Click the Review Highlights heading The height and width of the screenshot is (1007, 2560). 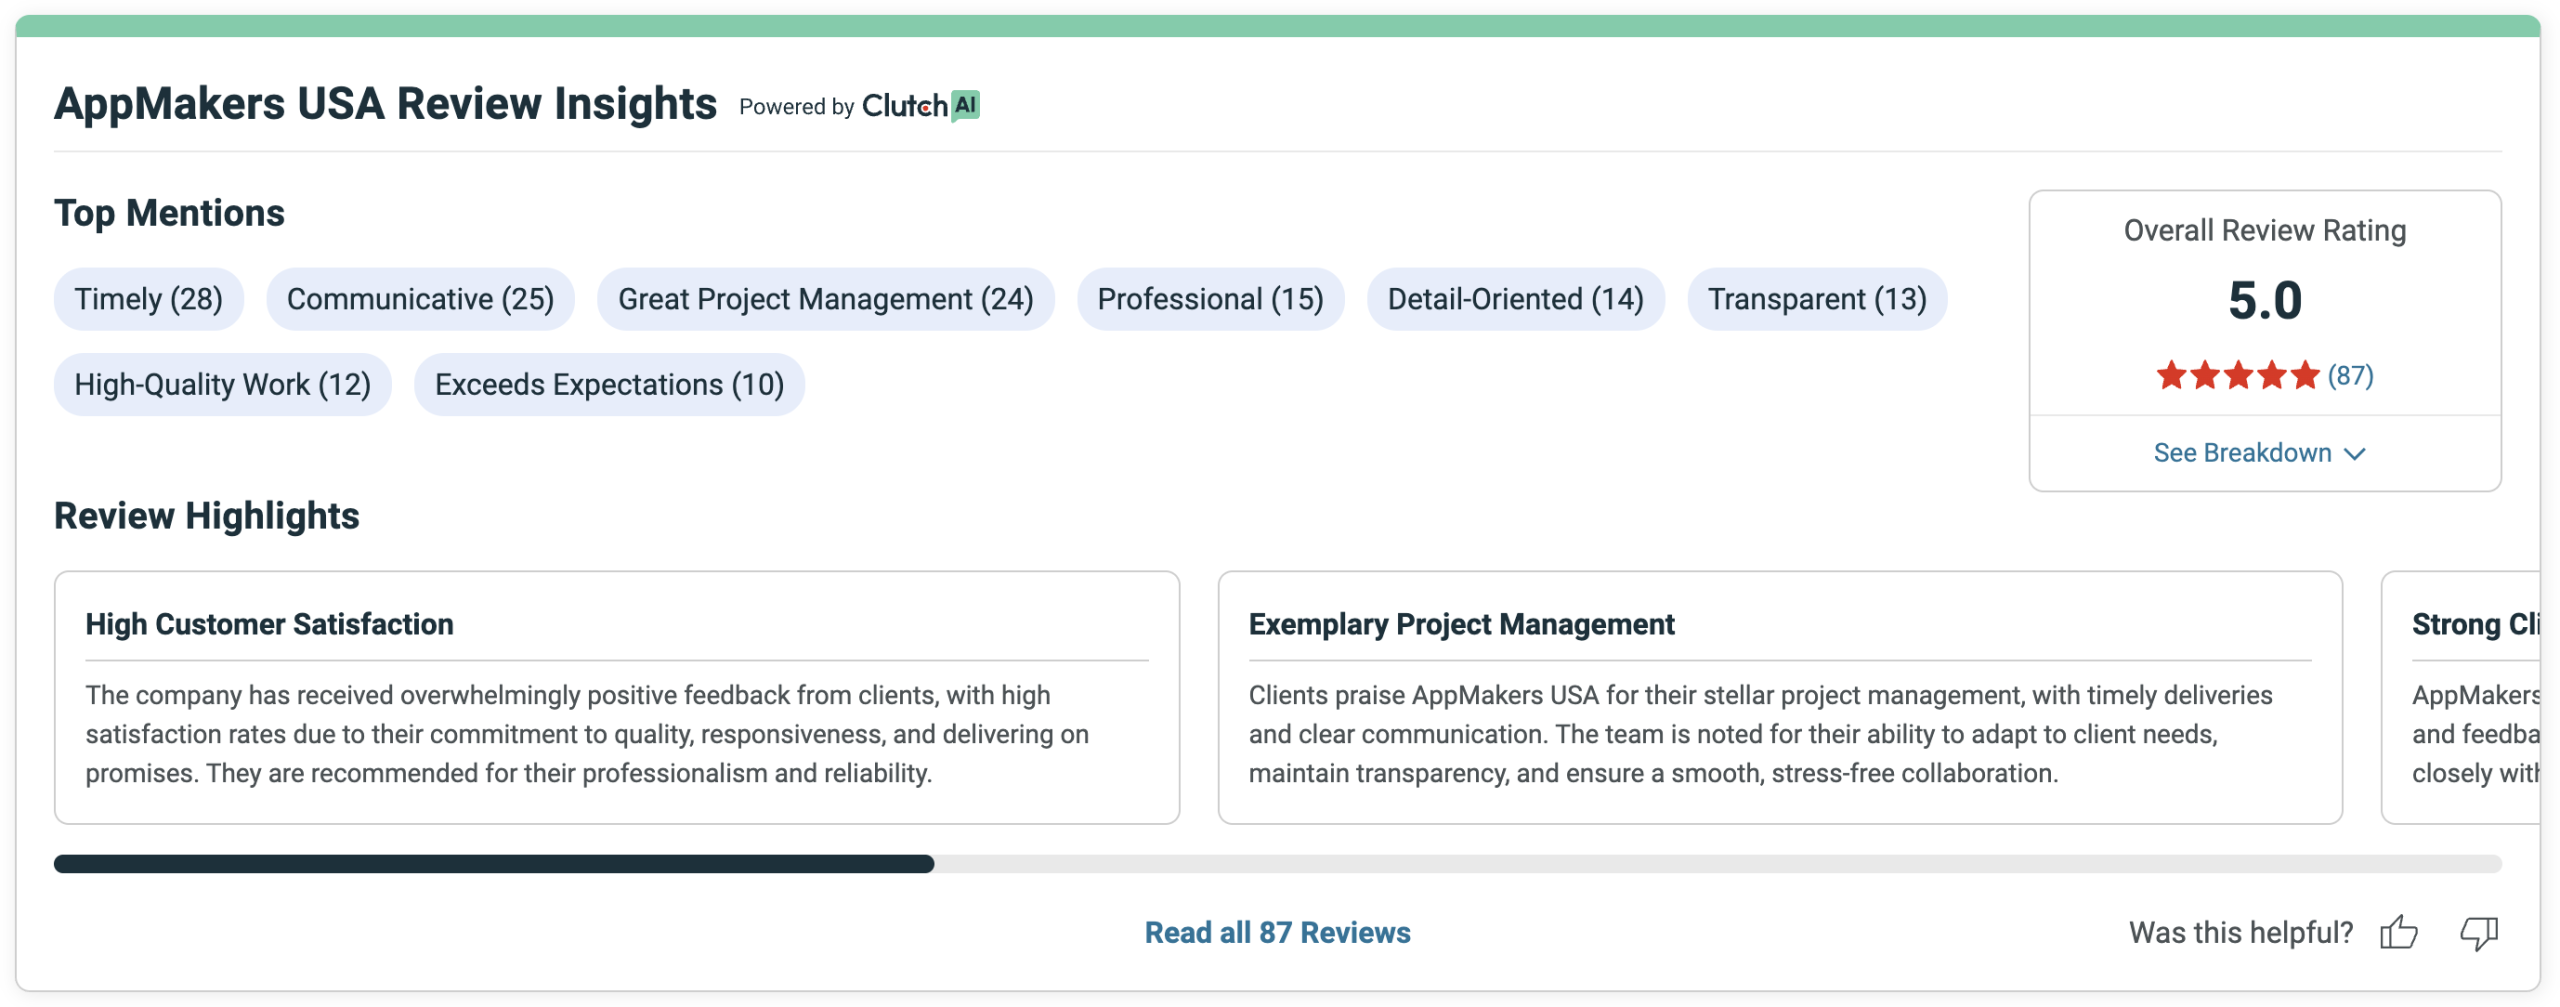[206, 516]
